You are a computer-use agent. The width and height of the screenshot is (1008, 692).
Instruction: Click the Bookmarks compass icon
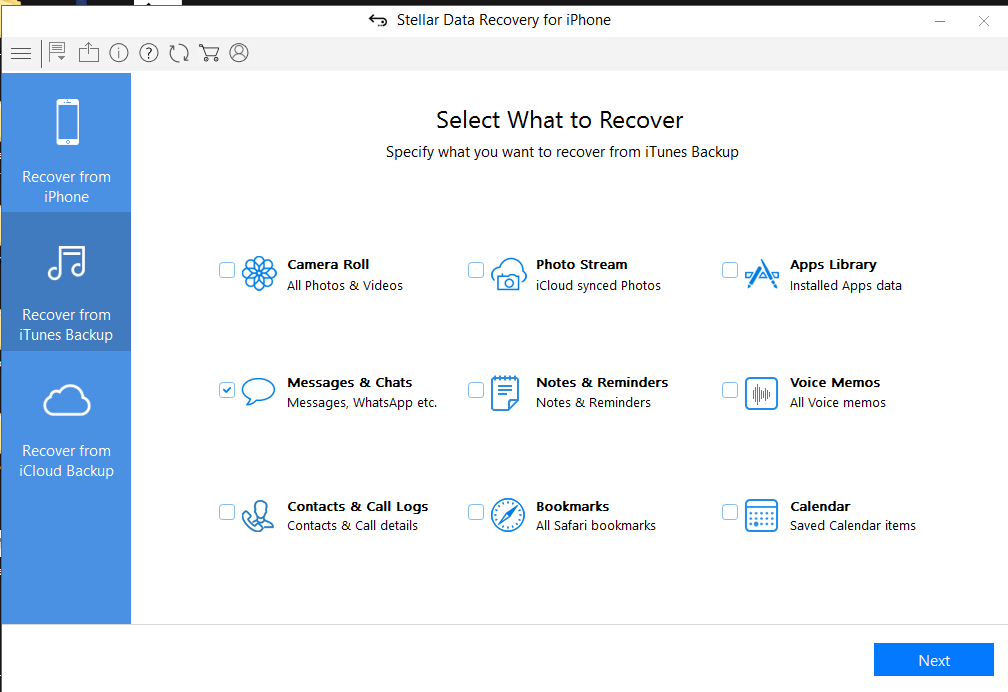click(508, 515)
